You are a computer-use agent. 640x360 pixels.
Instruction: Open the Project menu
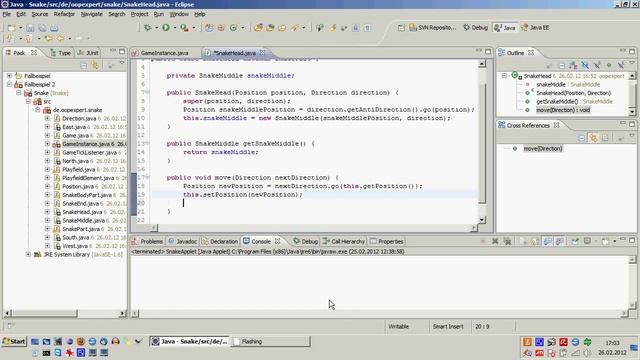tap(139, 14)
